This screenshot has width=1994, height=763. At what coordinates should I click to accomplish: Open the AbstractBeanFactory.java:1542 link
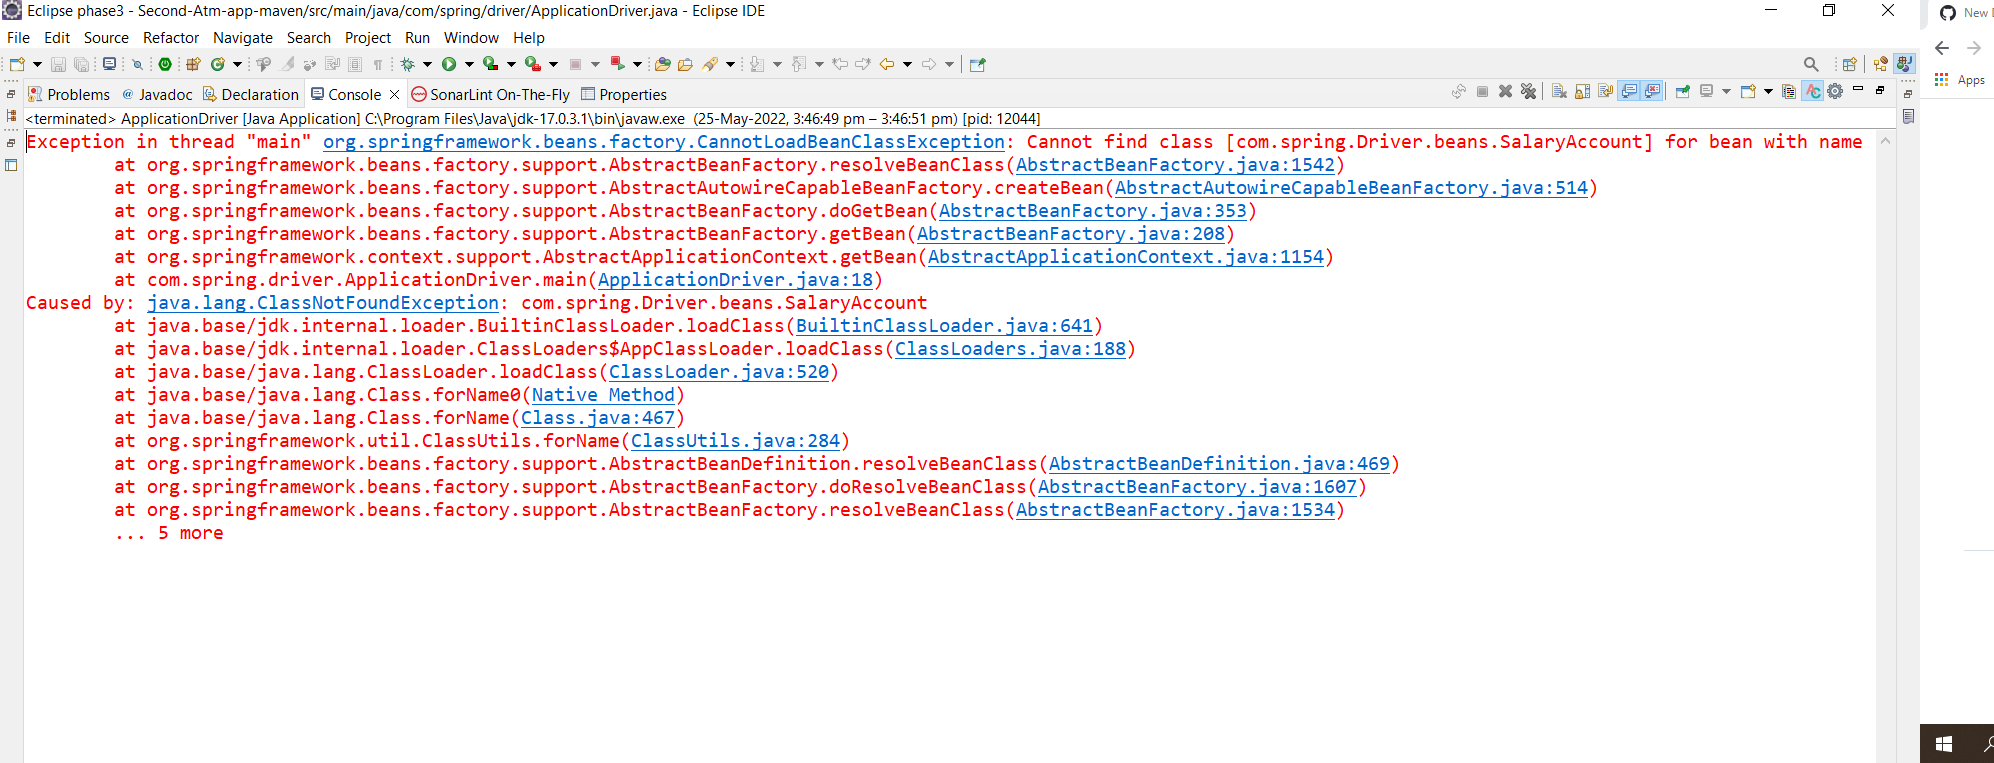tap(1175, 165)
